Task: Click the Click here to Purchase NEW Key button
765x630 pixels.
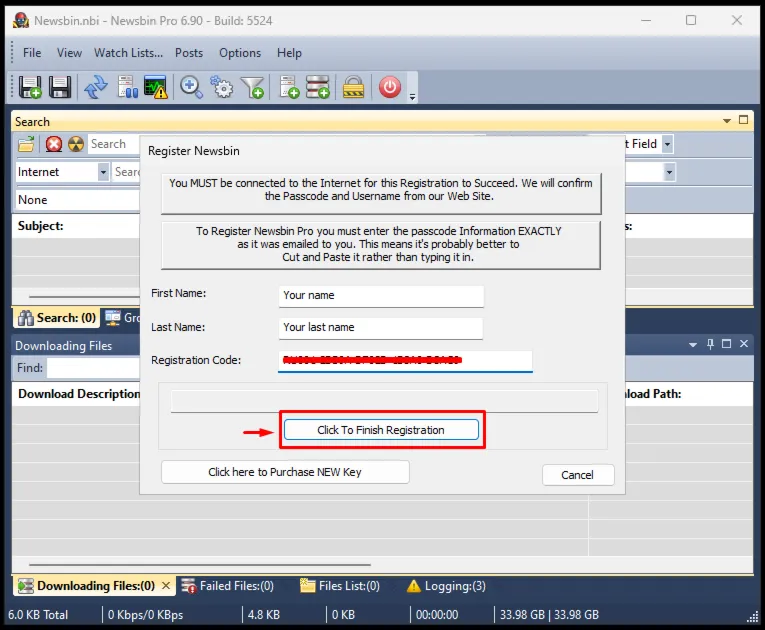Action: [285, 472]
